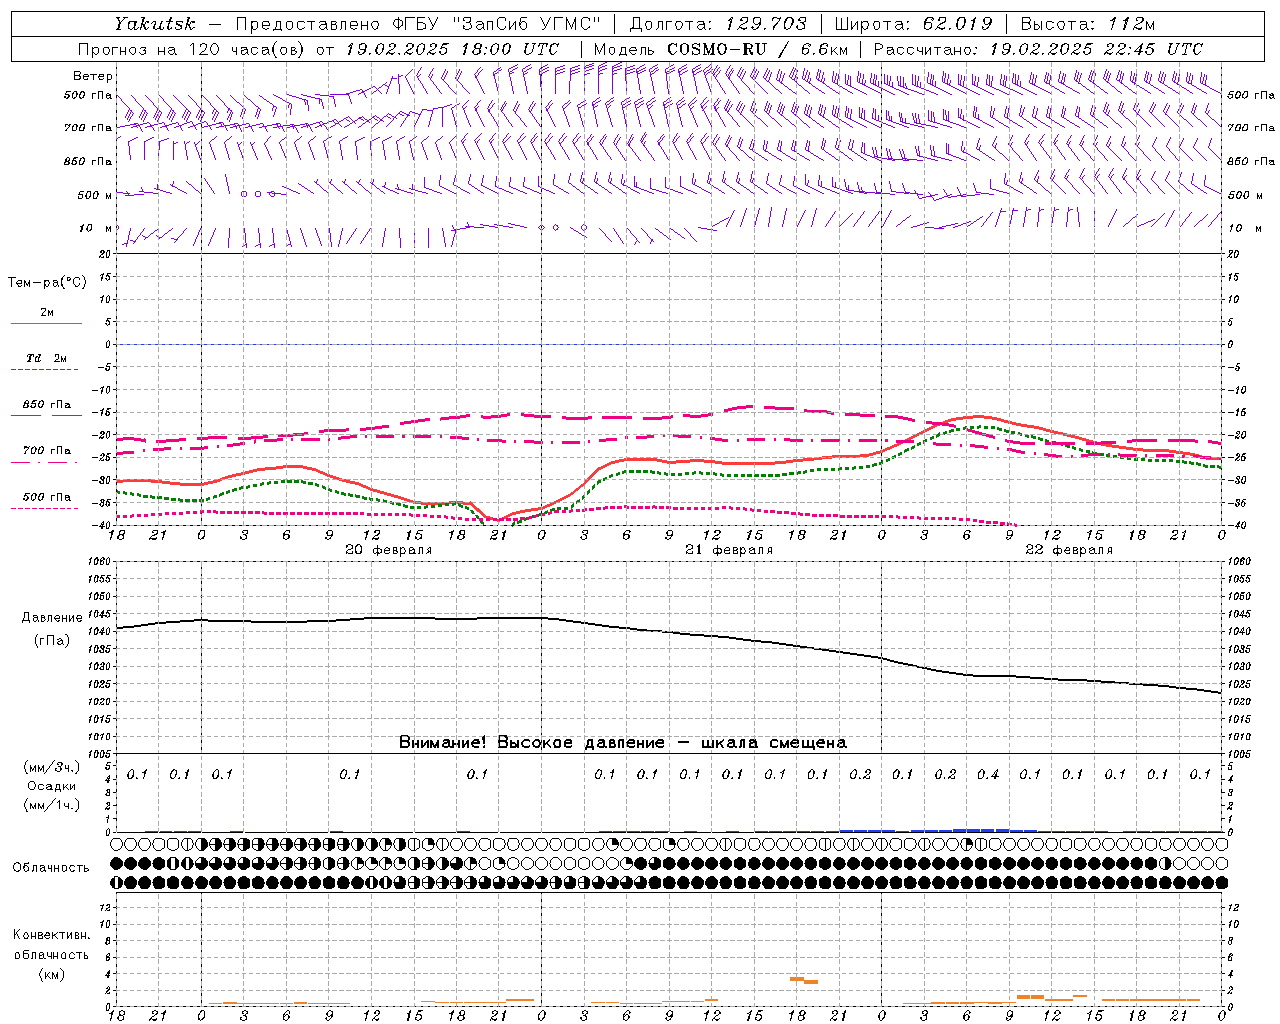The image size is (1280, 1024).
Task: Click the Yakutsk station title
Action: (x=154, y=24)
